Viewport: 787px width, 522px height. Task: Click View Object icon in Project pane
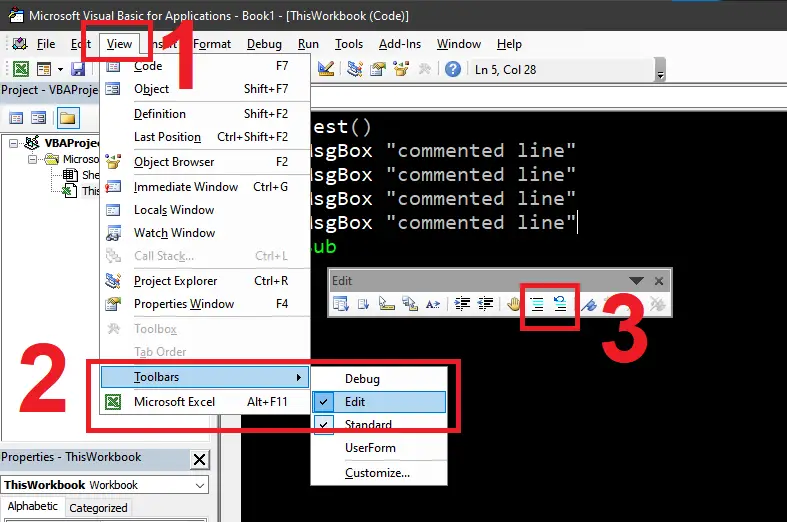(38, 118)
